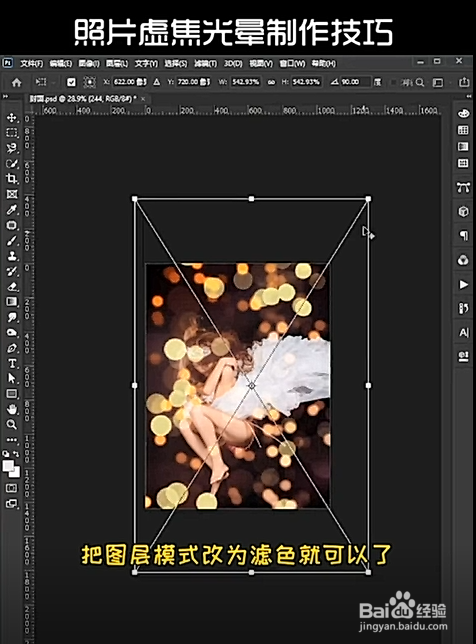476x644 pixels.
Task: Click the Share icon
Action: (x=464, y=82)
